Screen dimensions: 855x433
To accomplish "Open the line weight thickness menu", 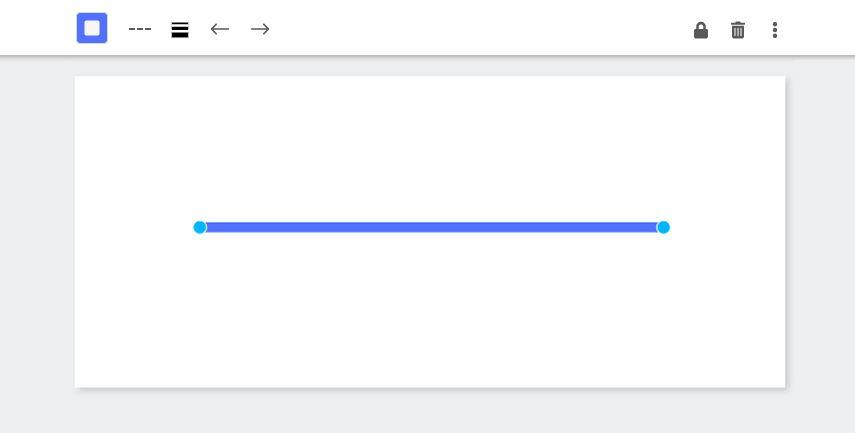I will (x=180, y=29).
